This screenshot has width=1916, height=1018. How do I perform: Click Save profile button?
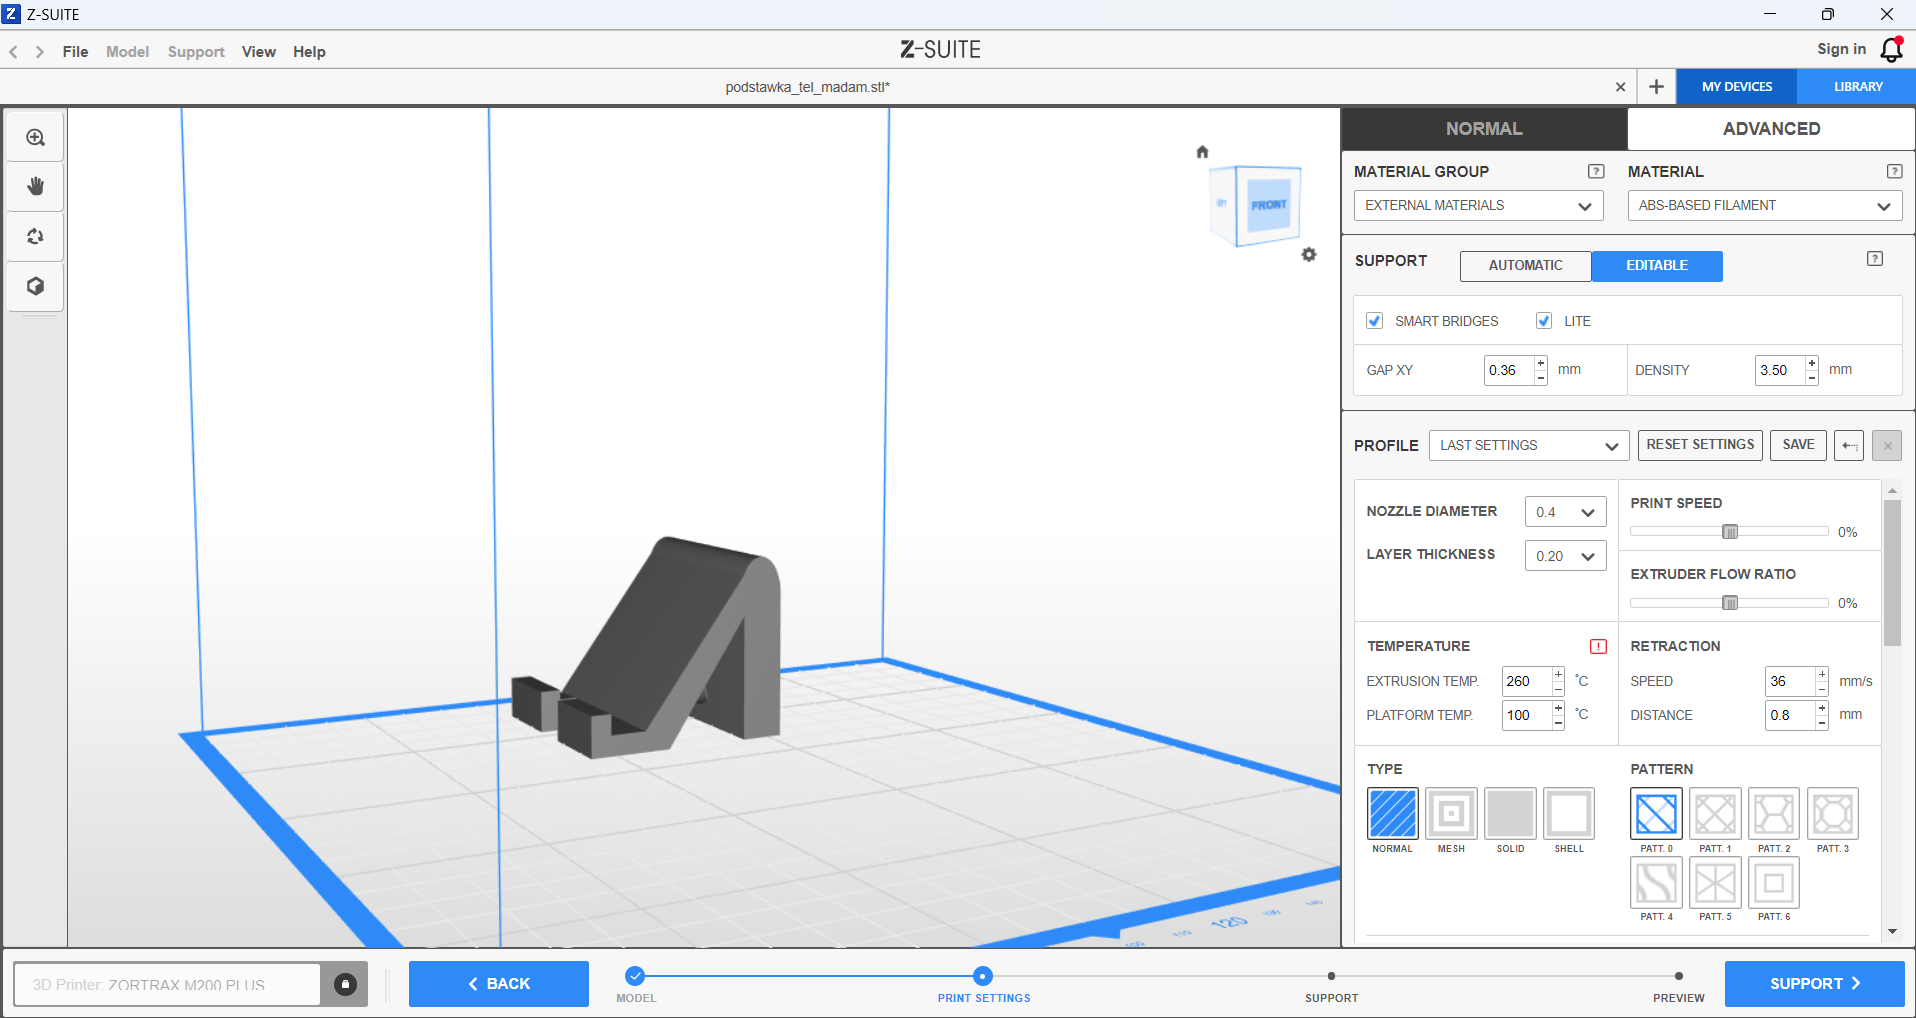tap(1798, 445)
